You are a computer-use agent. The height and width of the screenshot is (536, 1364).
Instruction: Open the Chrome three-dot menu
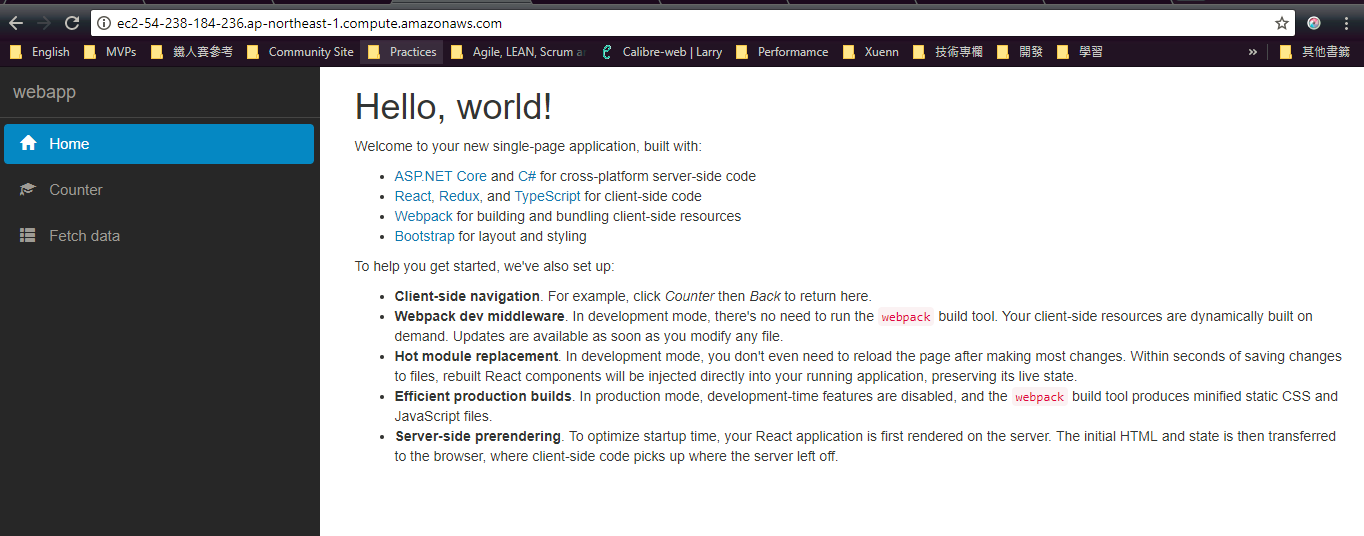pyautogui.click(x=1346, y=23)
